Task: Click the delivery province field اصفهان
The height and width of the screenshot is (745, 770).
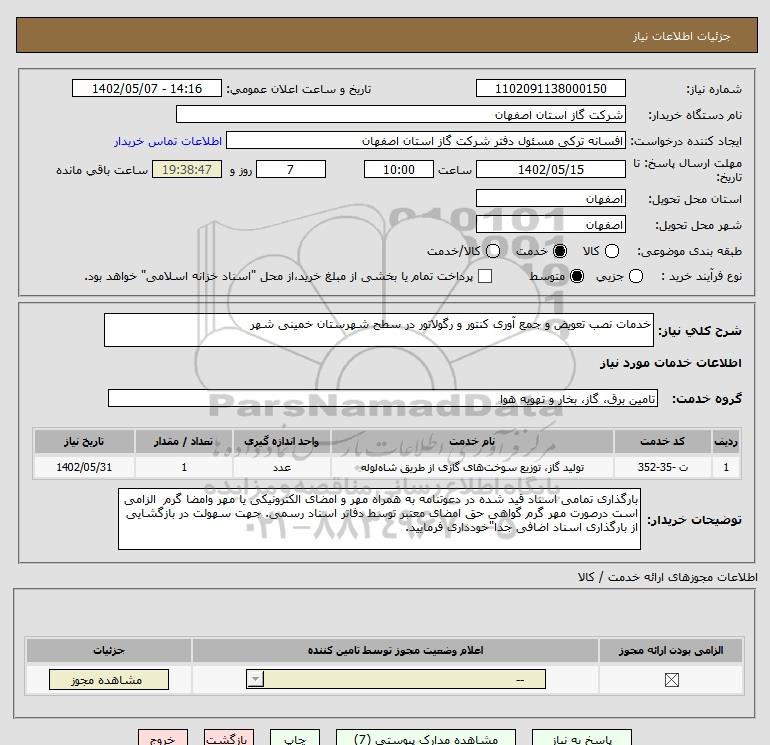Action: click(550, 198)
